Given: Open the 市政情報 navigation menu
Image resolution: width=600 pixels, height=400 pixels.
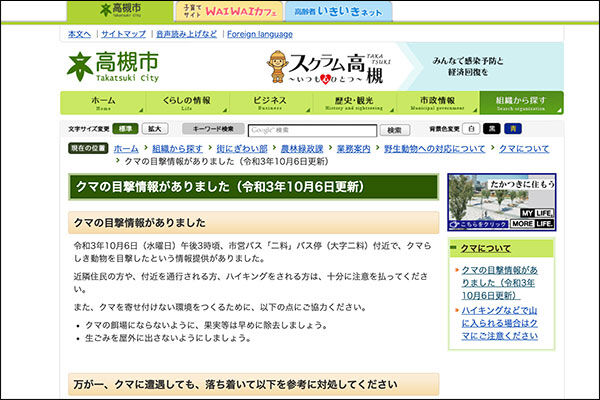Looking at the screenshot, I should pyautogui.click(x=437, y=103).
